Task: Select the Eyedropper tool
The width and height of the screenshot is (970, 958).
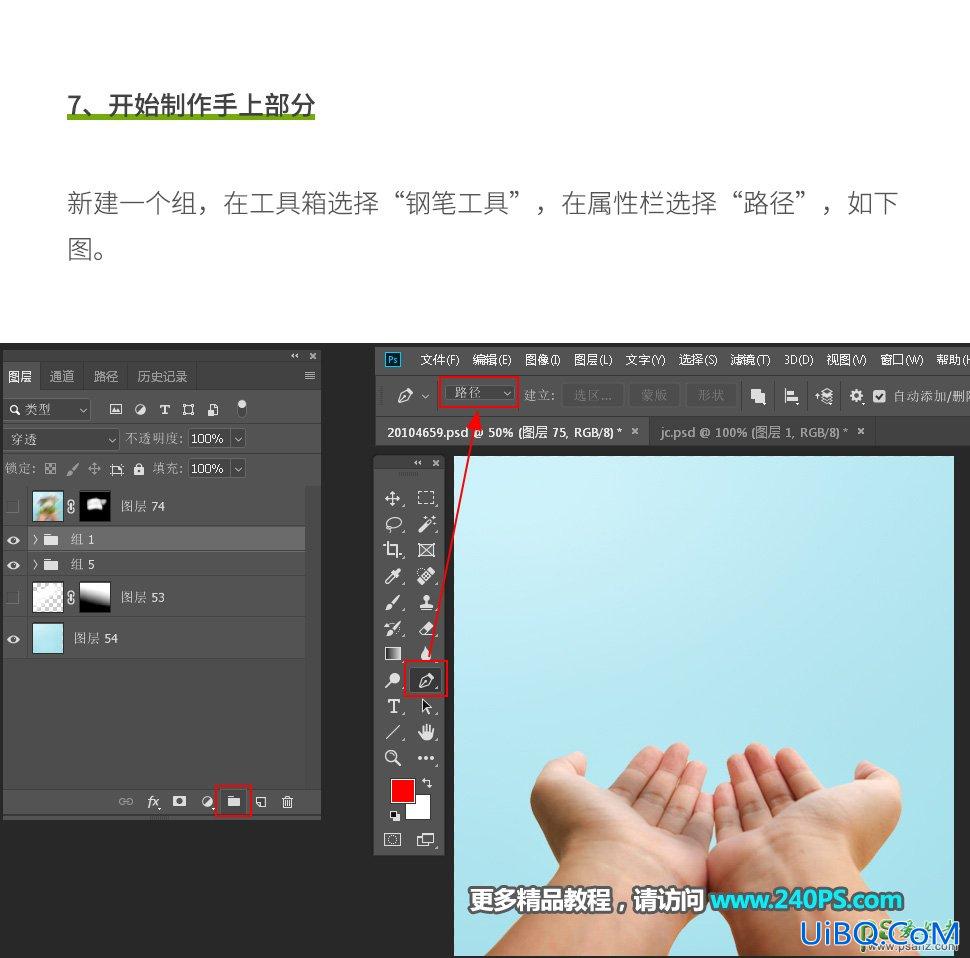Action: click(x=392, y=576)
